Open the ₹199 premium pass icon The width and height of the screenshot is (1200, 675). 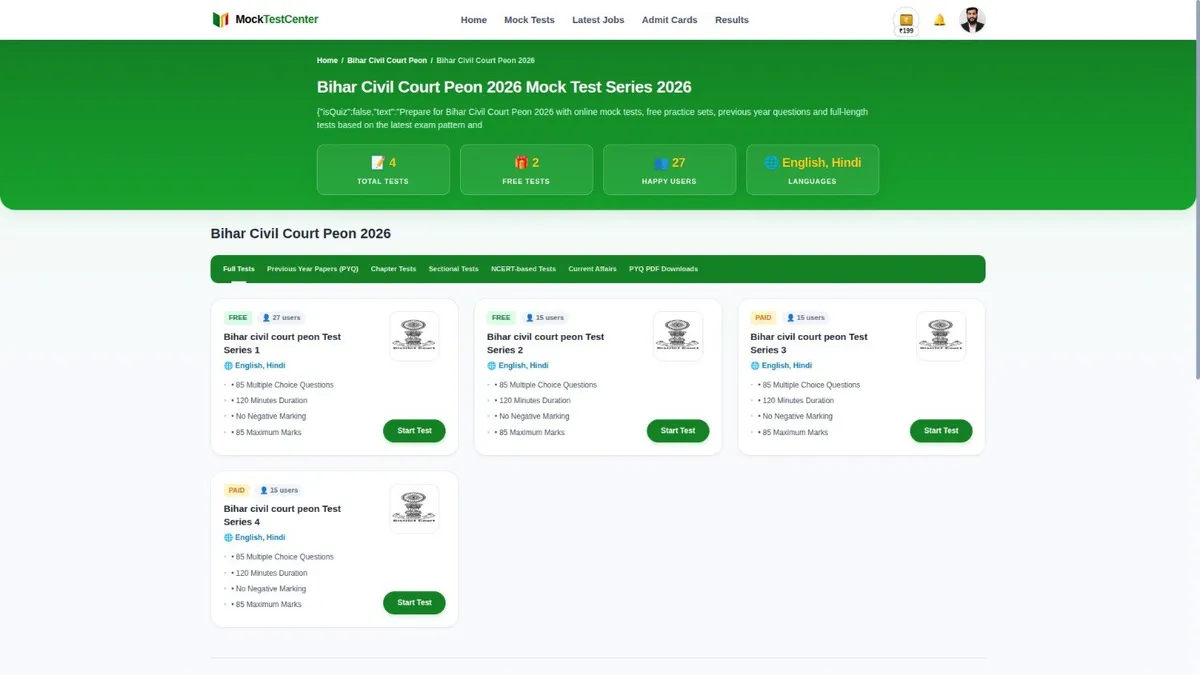point(906,22)
